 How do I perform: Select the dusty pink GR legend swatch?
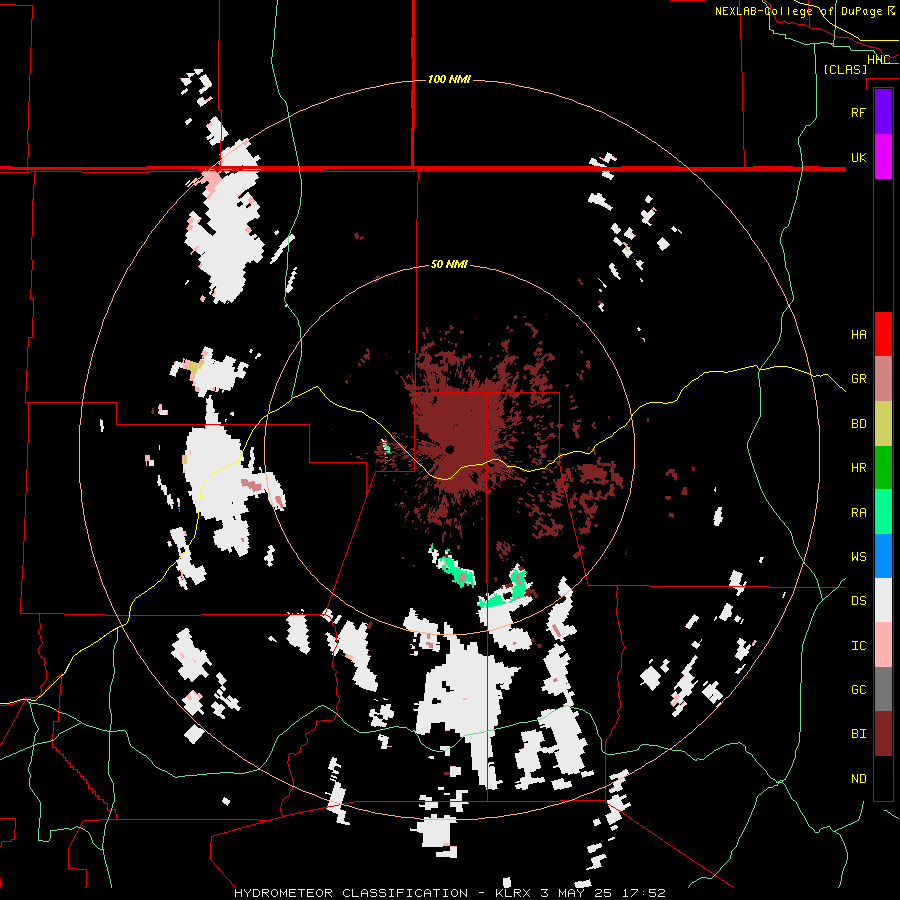883,379
